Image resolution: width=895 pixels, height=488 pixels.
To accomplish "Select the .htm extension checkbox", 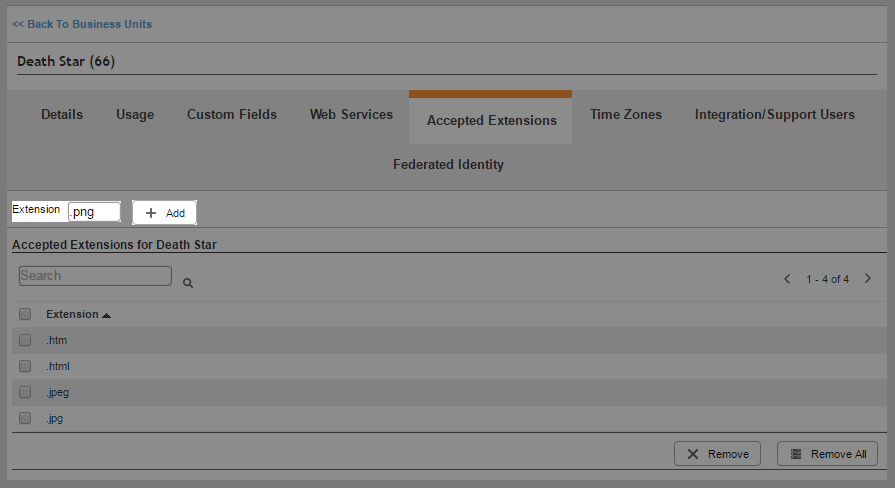I will click(25, 340).
